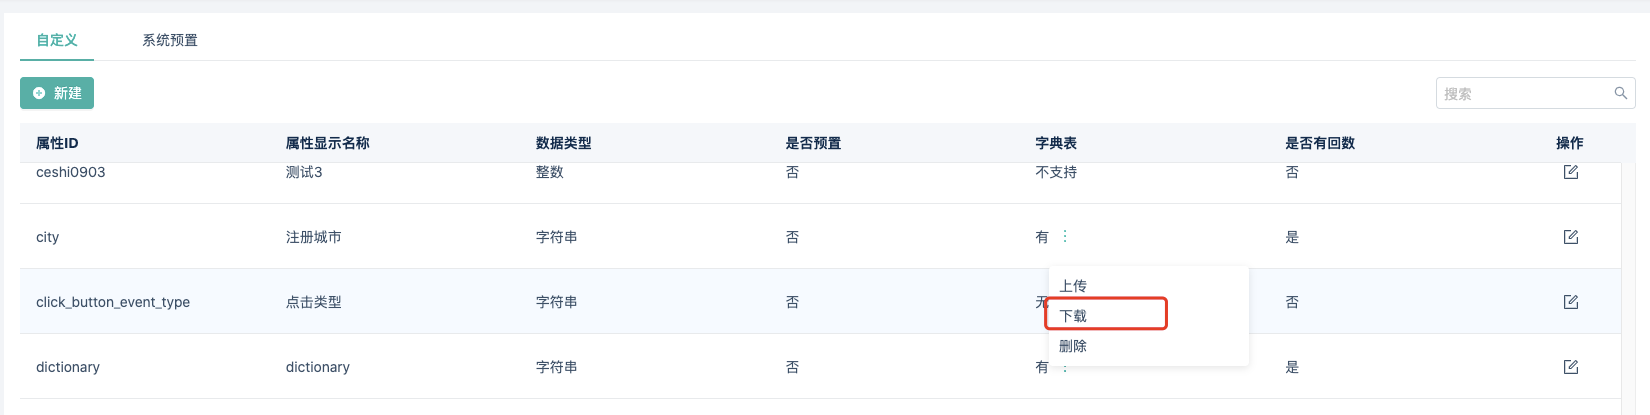Edit the city attribute row

click(x=1570, y=237)
